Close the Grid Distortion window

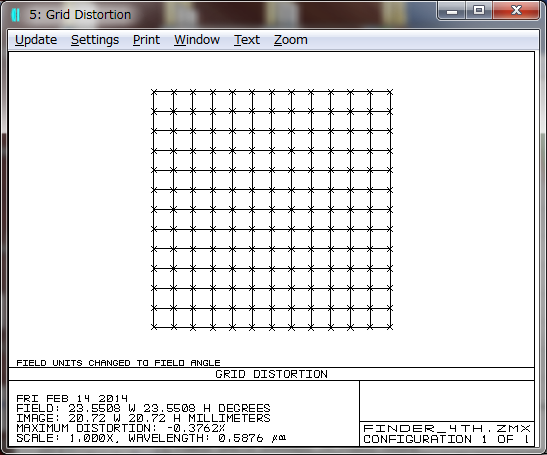[516, 10]
